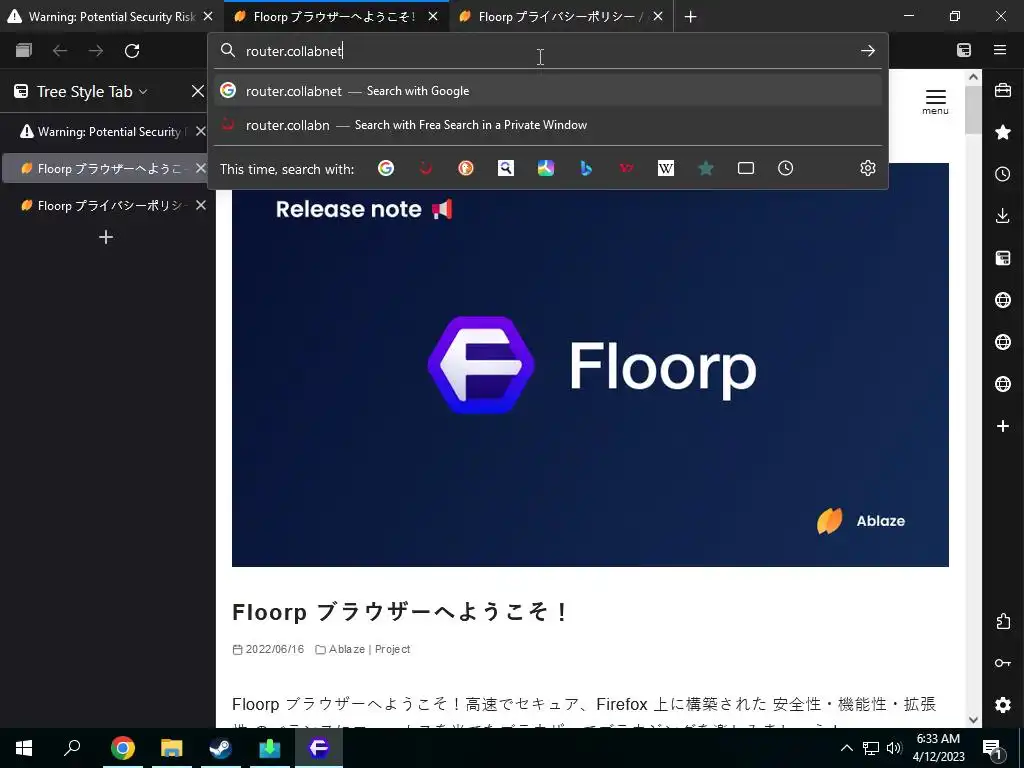Go forward to next page

[96, 51]
